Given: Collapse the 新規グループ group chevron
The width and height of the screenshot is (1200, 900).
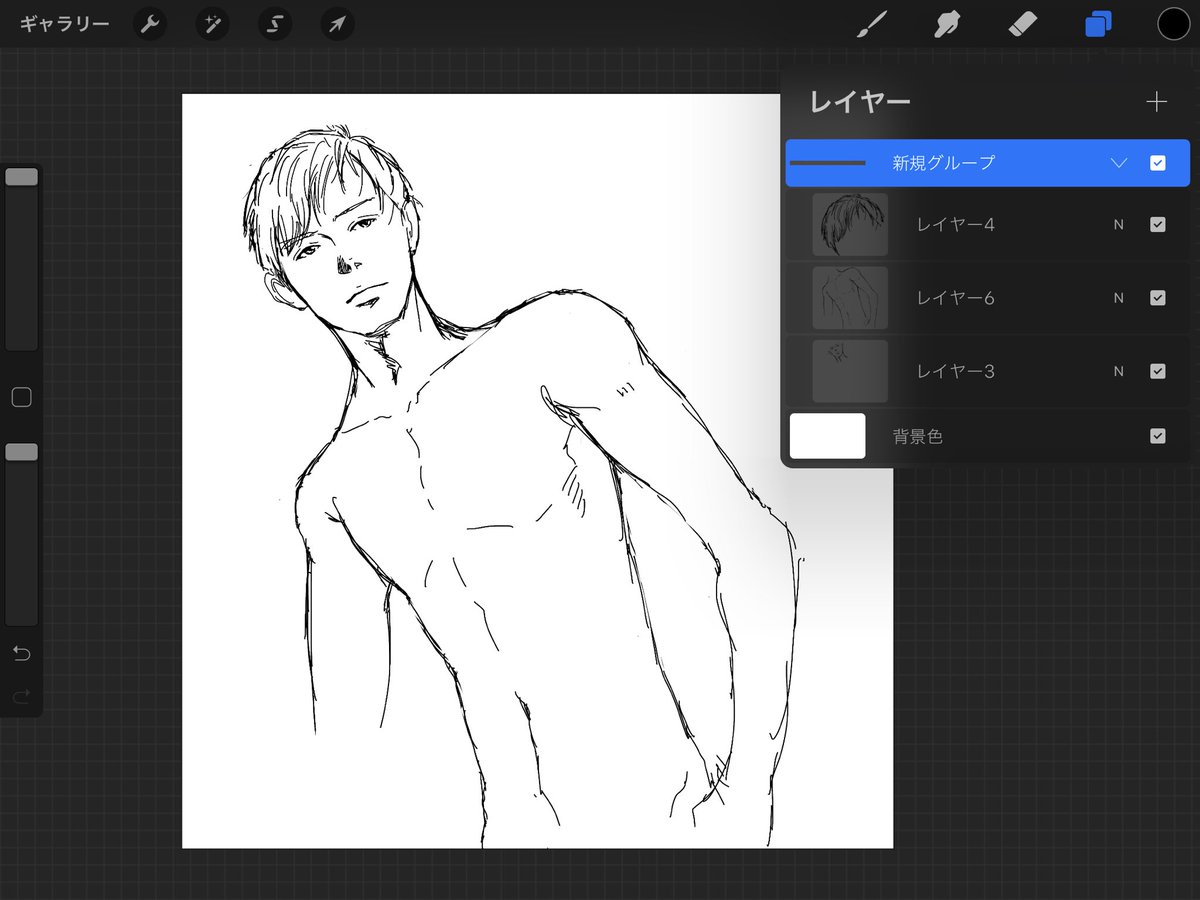Looking at the screenshot, I should pyautogui.click(x=1118, y=163).
